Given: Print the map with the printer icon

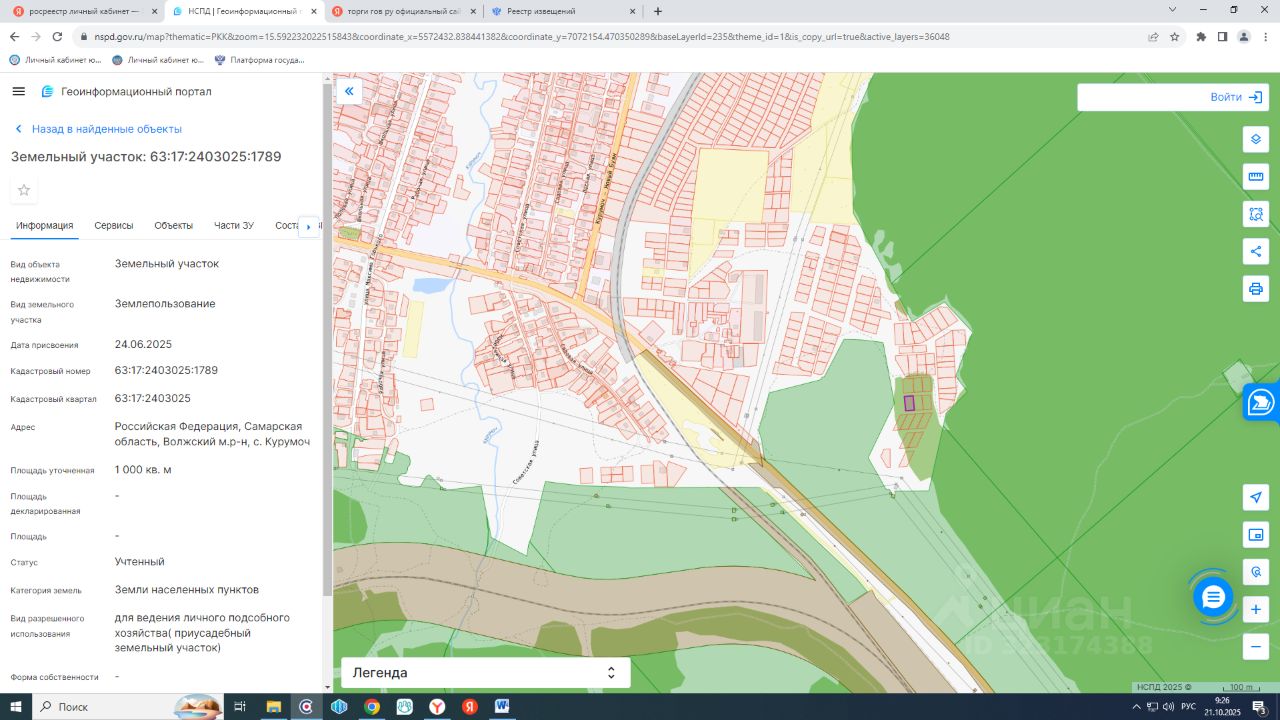Looking at the screenshot, I should 1255,289.
